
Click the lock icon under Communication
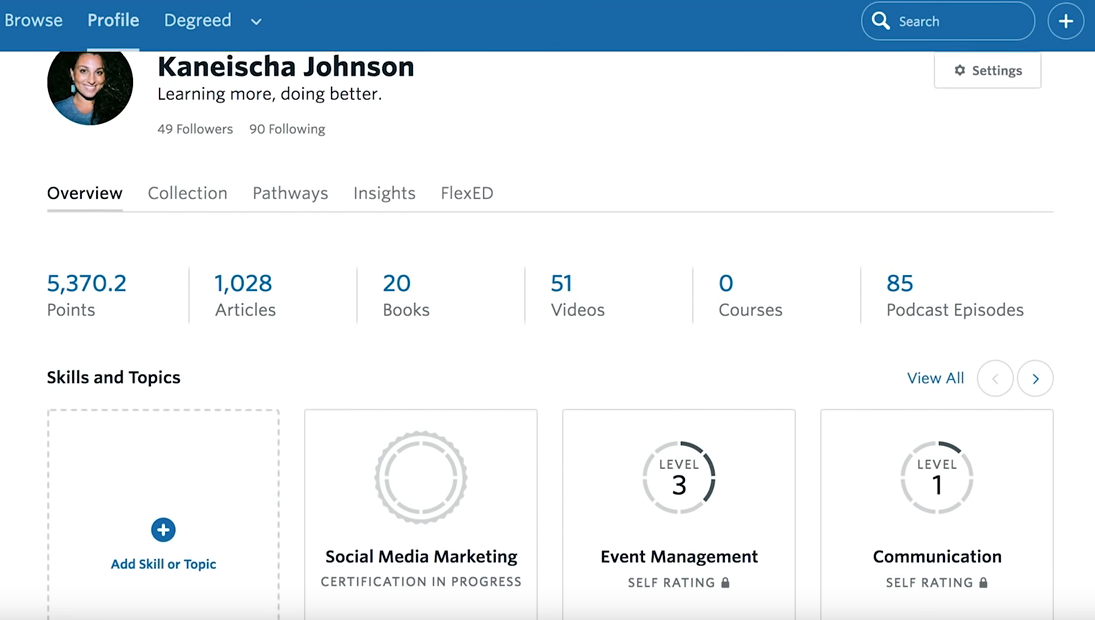tap(984, 583)
